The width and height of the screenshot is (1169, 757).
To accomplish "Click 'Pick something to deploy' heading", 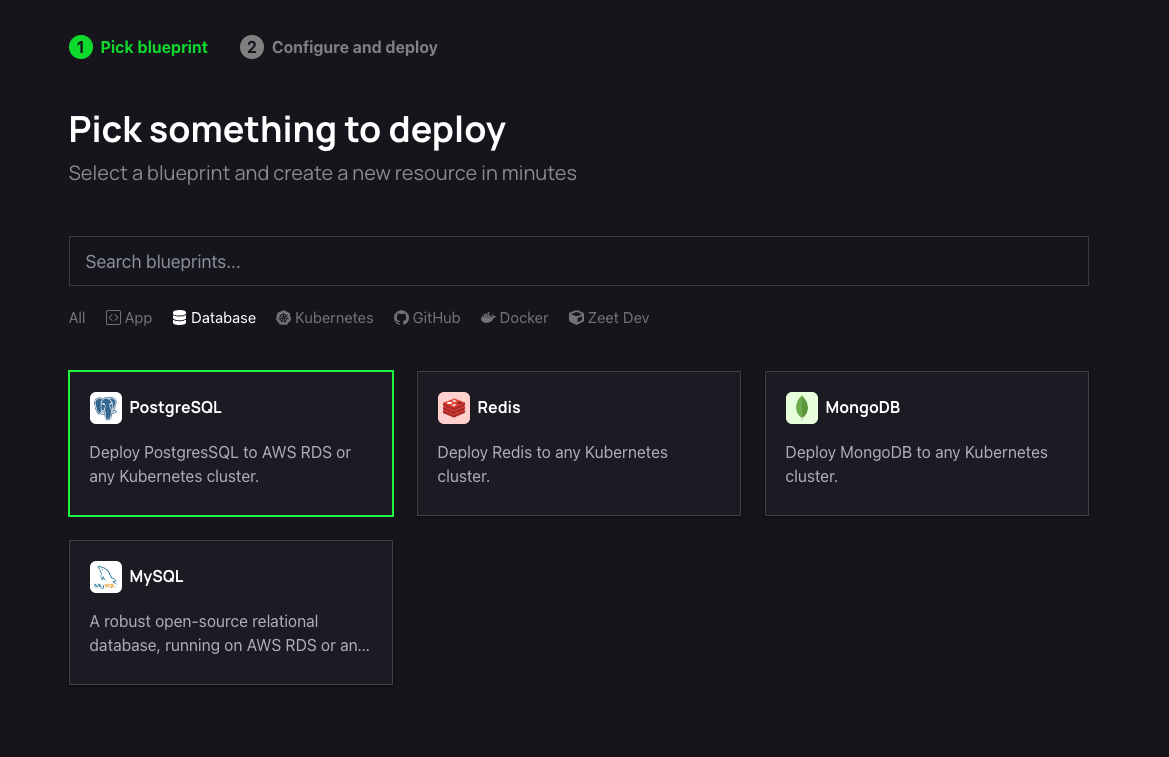I will pyautogui.click(x=287, y=130).
